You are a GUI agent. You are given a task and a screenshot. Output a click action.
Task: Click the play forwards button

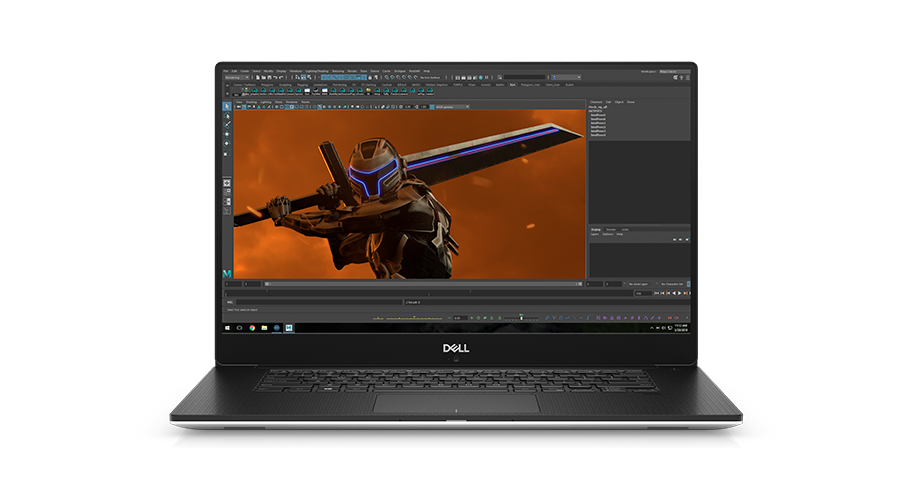679,293
